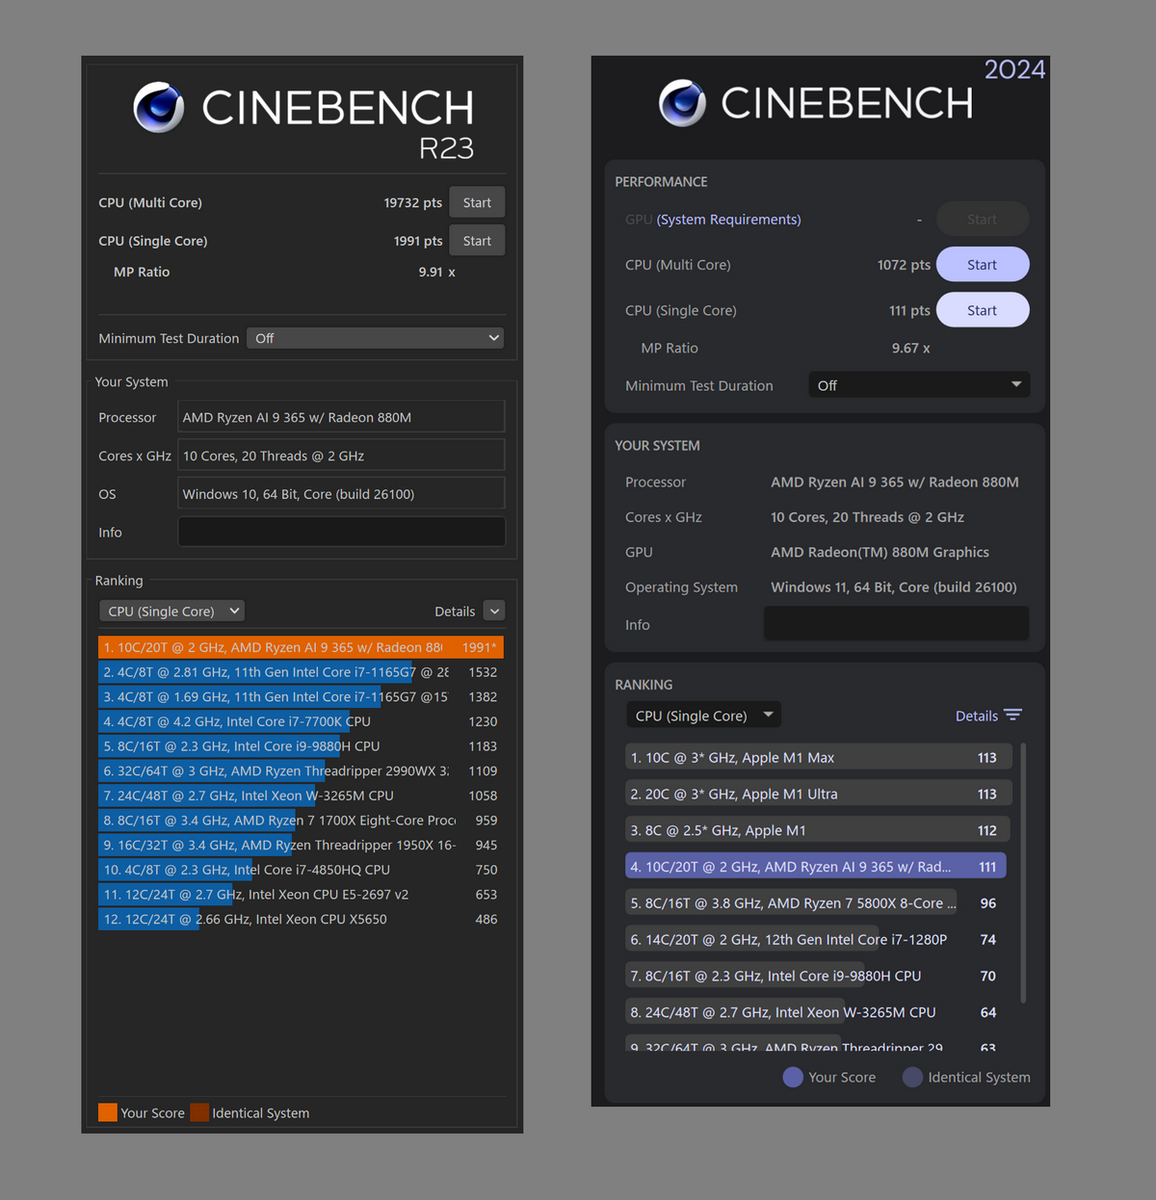Click the R23 Processor field
This screenshot has height=1200, width=1156.
pyautogui.click(x=341, y=417)
